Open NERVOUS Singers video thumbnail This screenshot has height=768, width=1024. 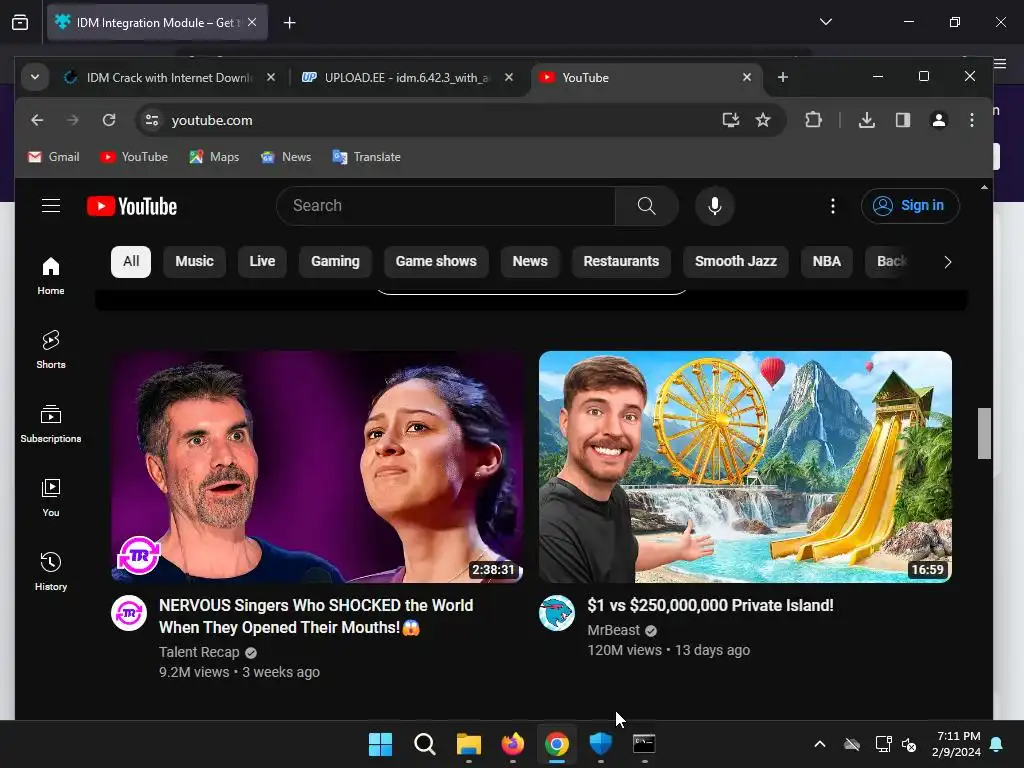[x=317, y=467]
